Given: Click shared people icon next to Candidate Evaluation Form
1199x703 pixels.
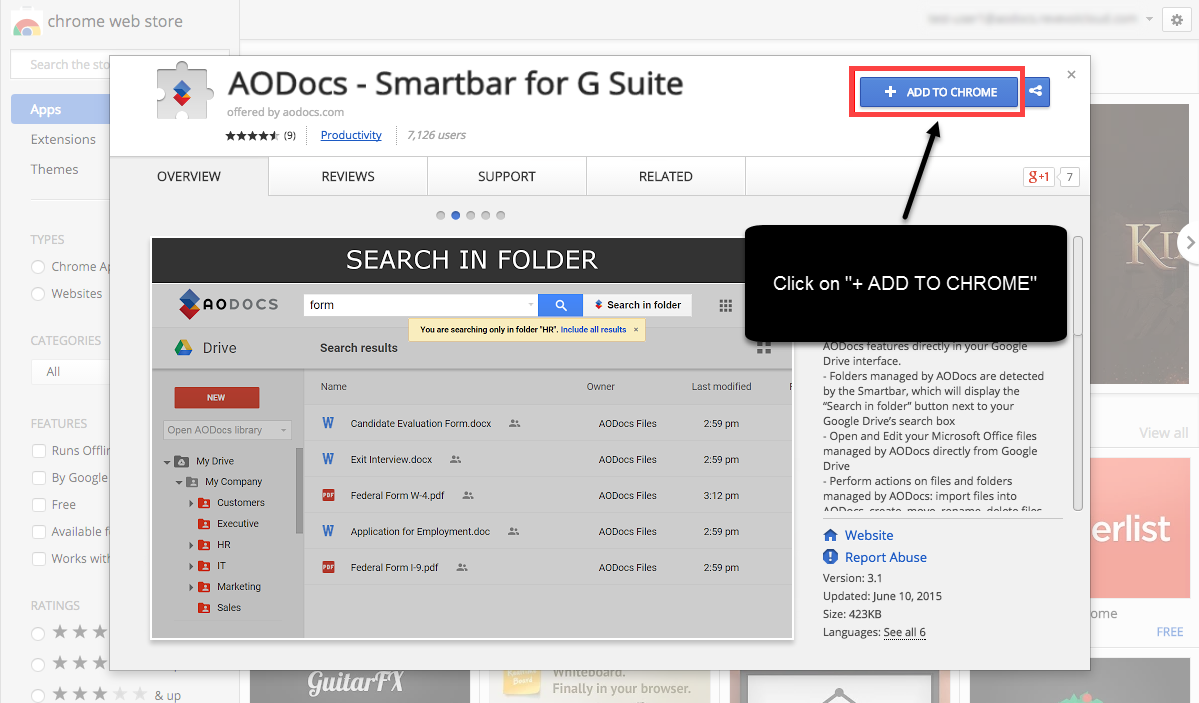Looking at the screenshot, I should tap(515, 423).
